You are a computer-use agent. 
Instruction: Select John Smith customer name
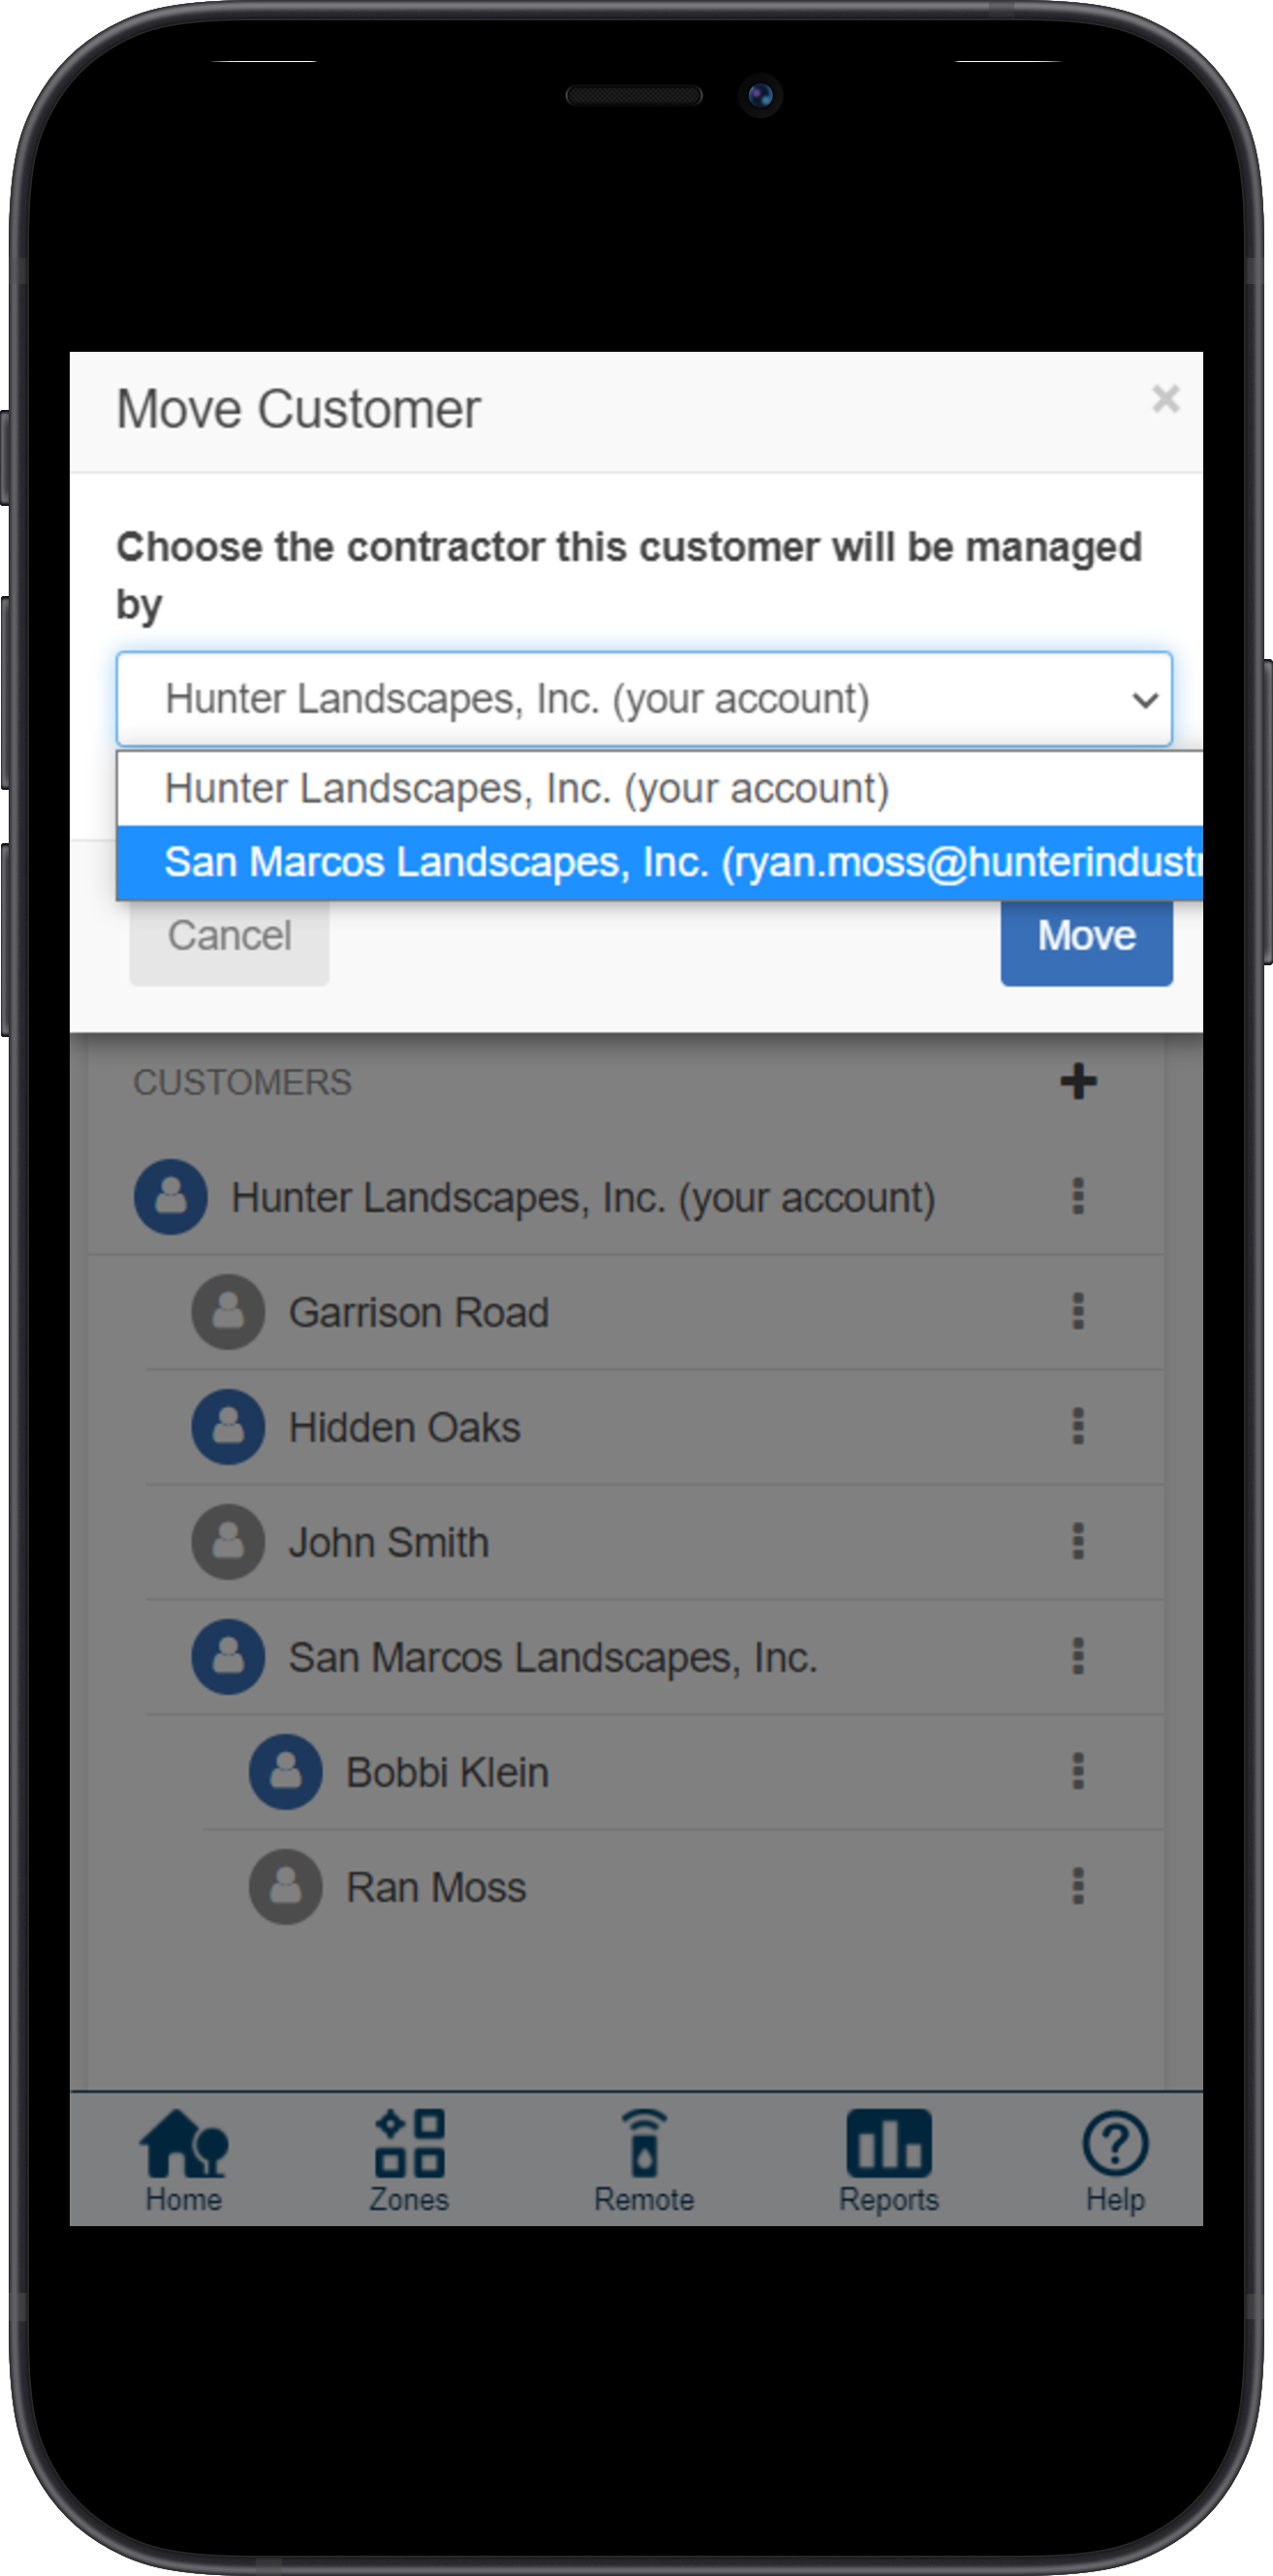[389, 1542]
